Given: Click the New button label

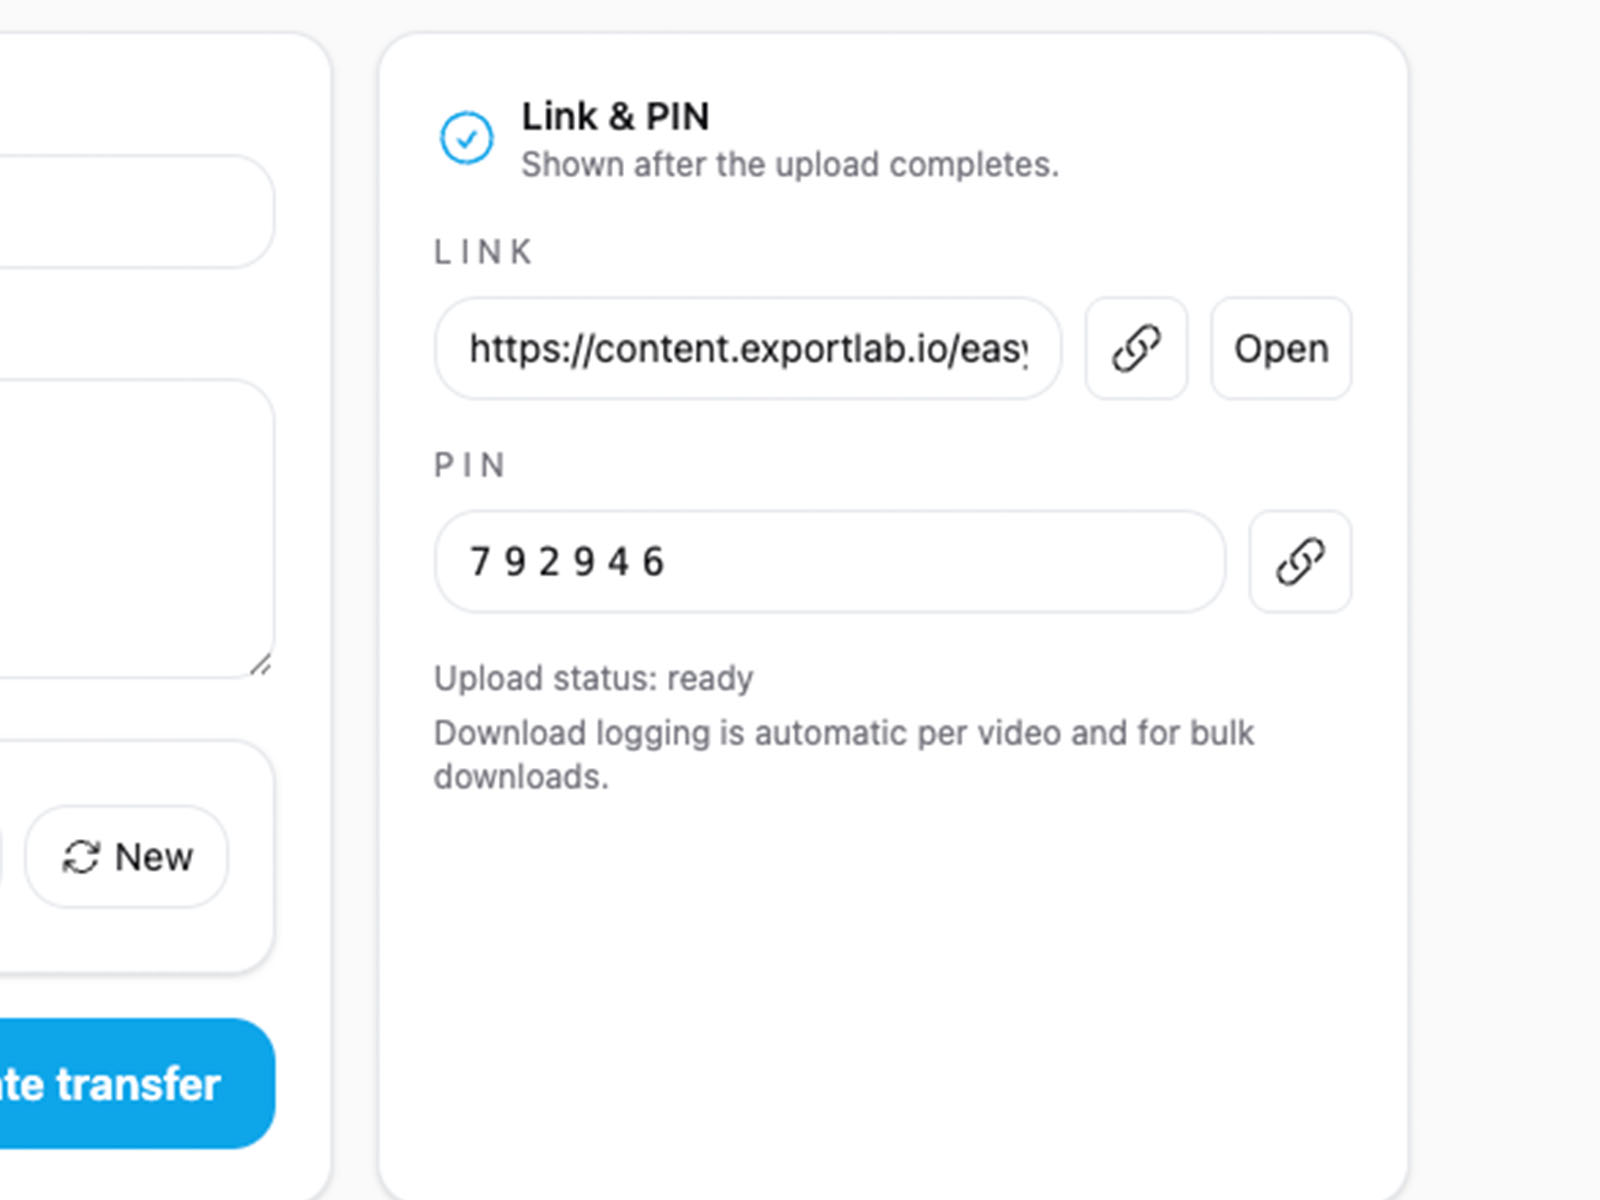Looking at the screenshot, I should point(153,857).
